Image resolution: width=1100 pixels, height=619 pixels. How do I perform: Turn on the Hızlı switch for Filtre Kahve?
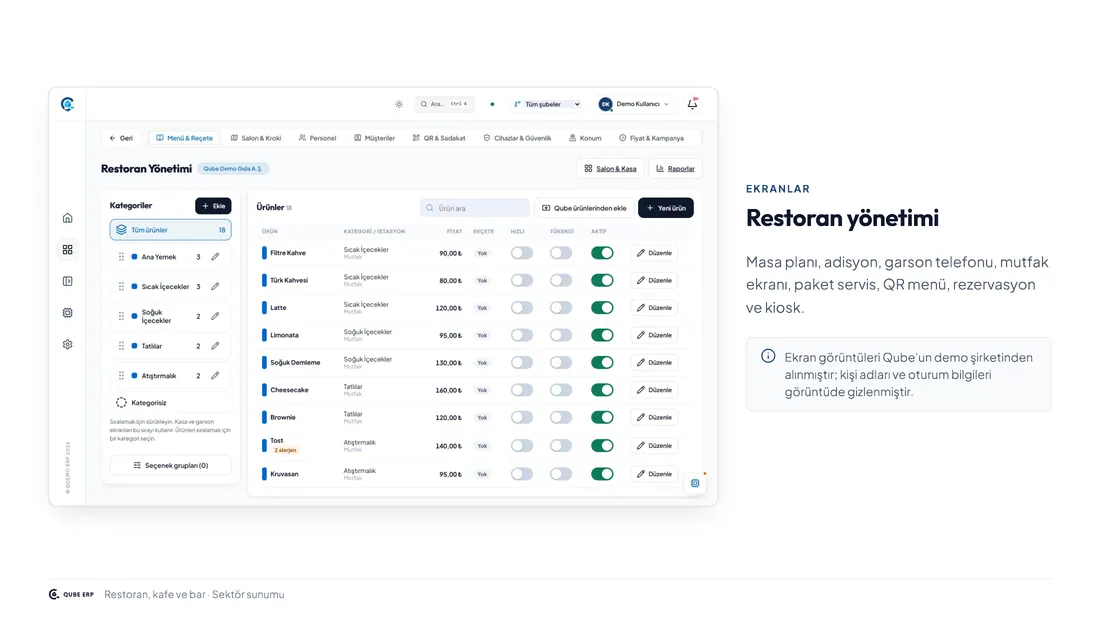(521, 253)
